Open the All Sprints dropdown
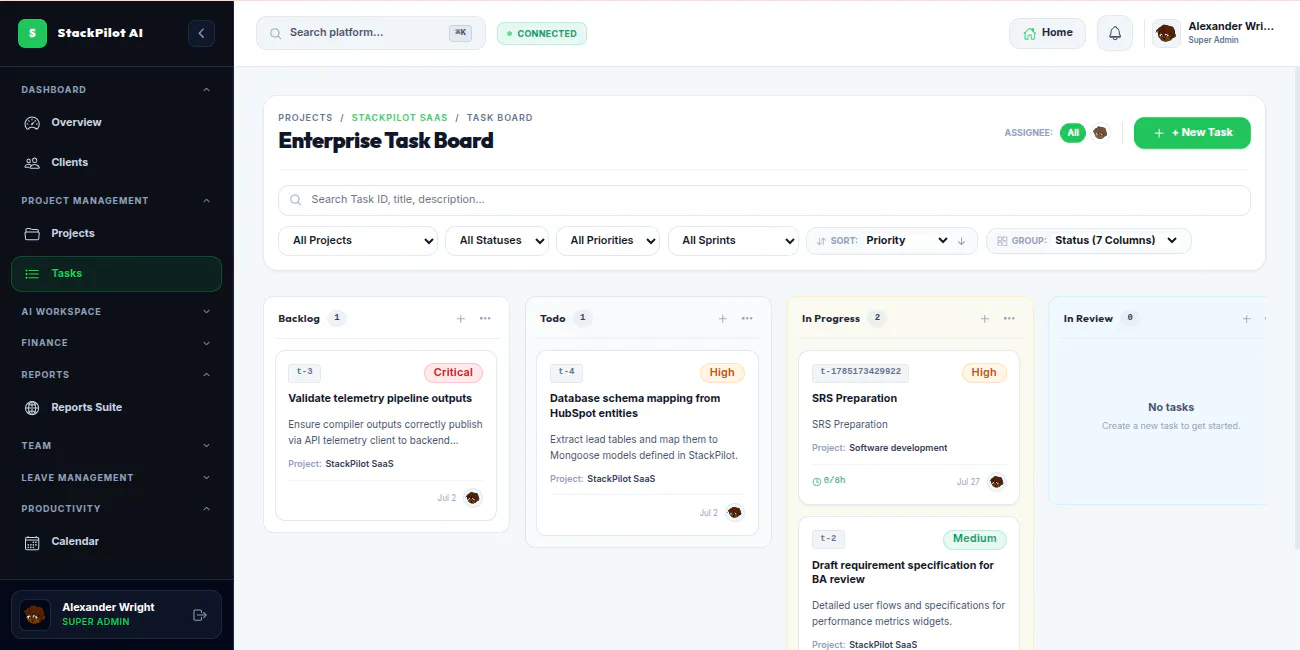 [733, 241]
